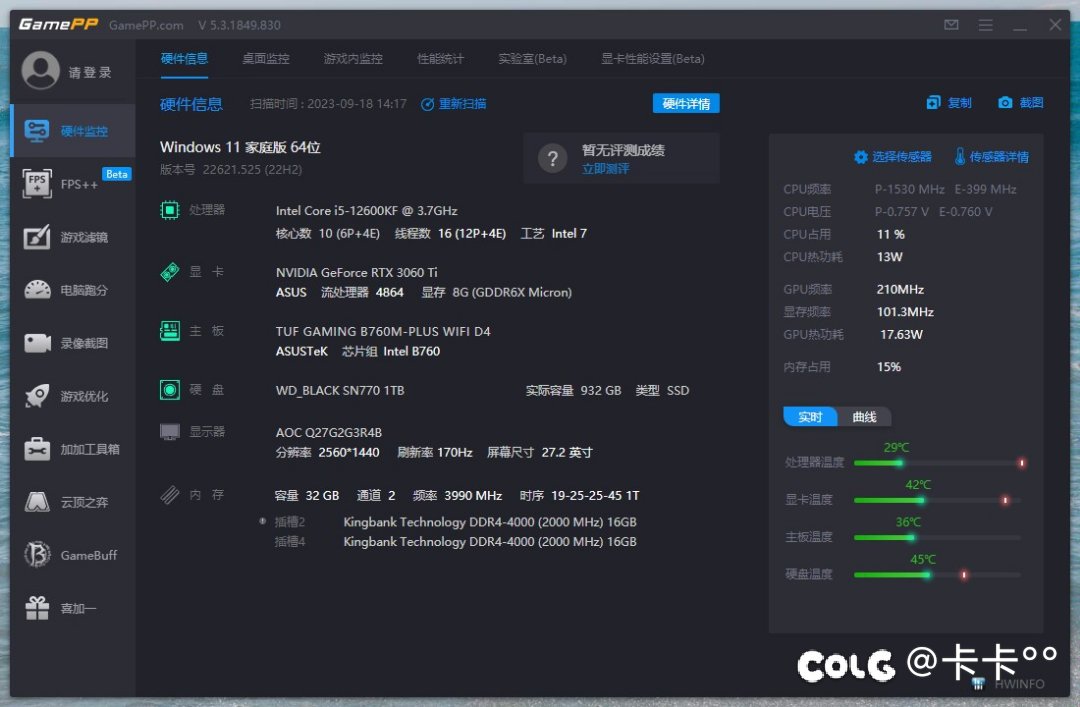This screenshot has height=707, width=1080.
Task: Switch to the 桌面监控 tab
Action: click(266, 59)
